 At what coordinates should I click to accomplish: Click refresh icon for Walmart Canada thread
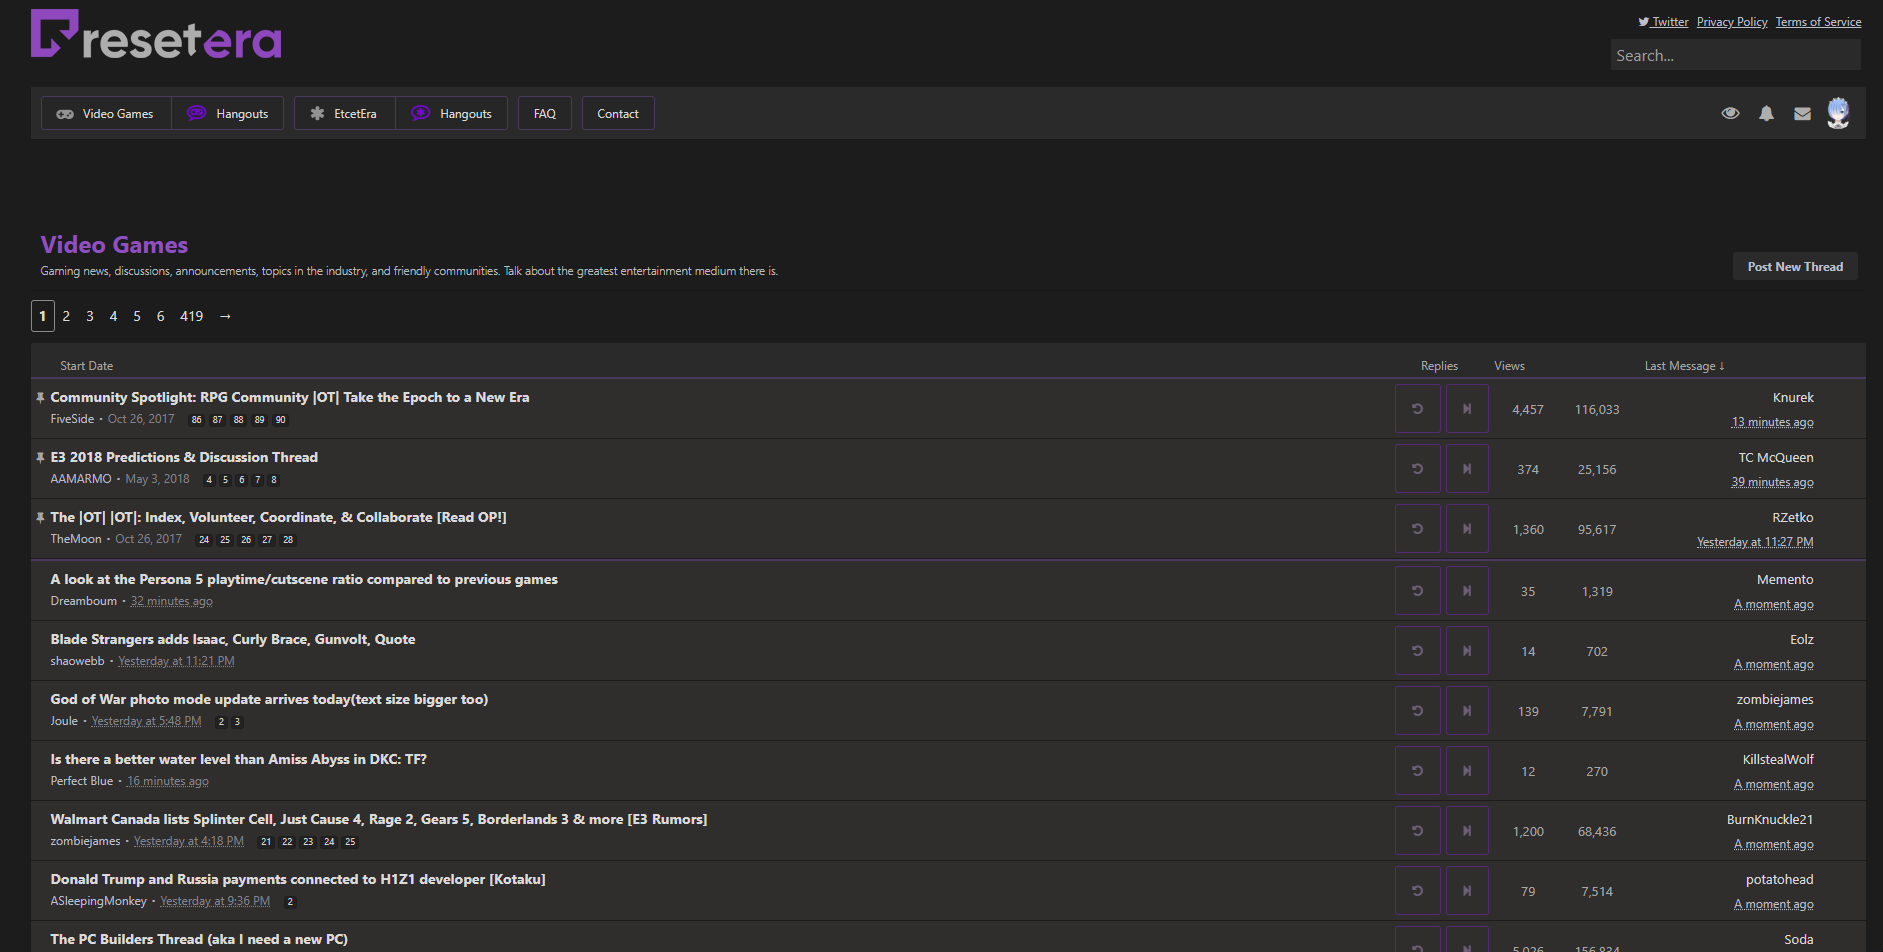coord(1418,831)
